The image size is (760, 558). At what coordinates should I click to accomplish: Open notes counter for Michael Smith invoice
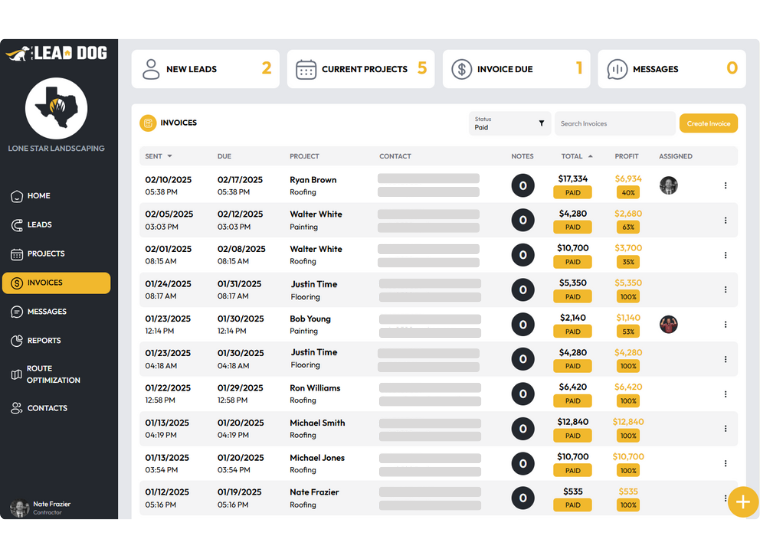pyautogui.click(x=522, y=429)
